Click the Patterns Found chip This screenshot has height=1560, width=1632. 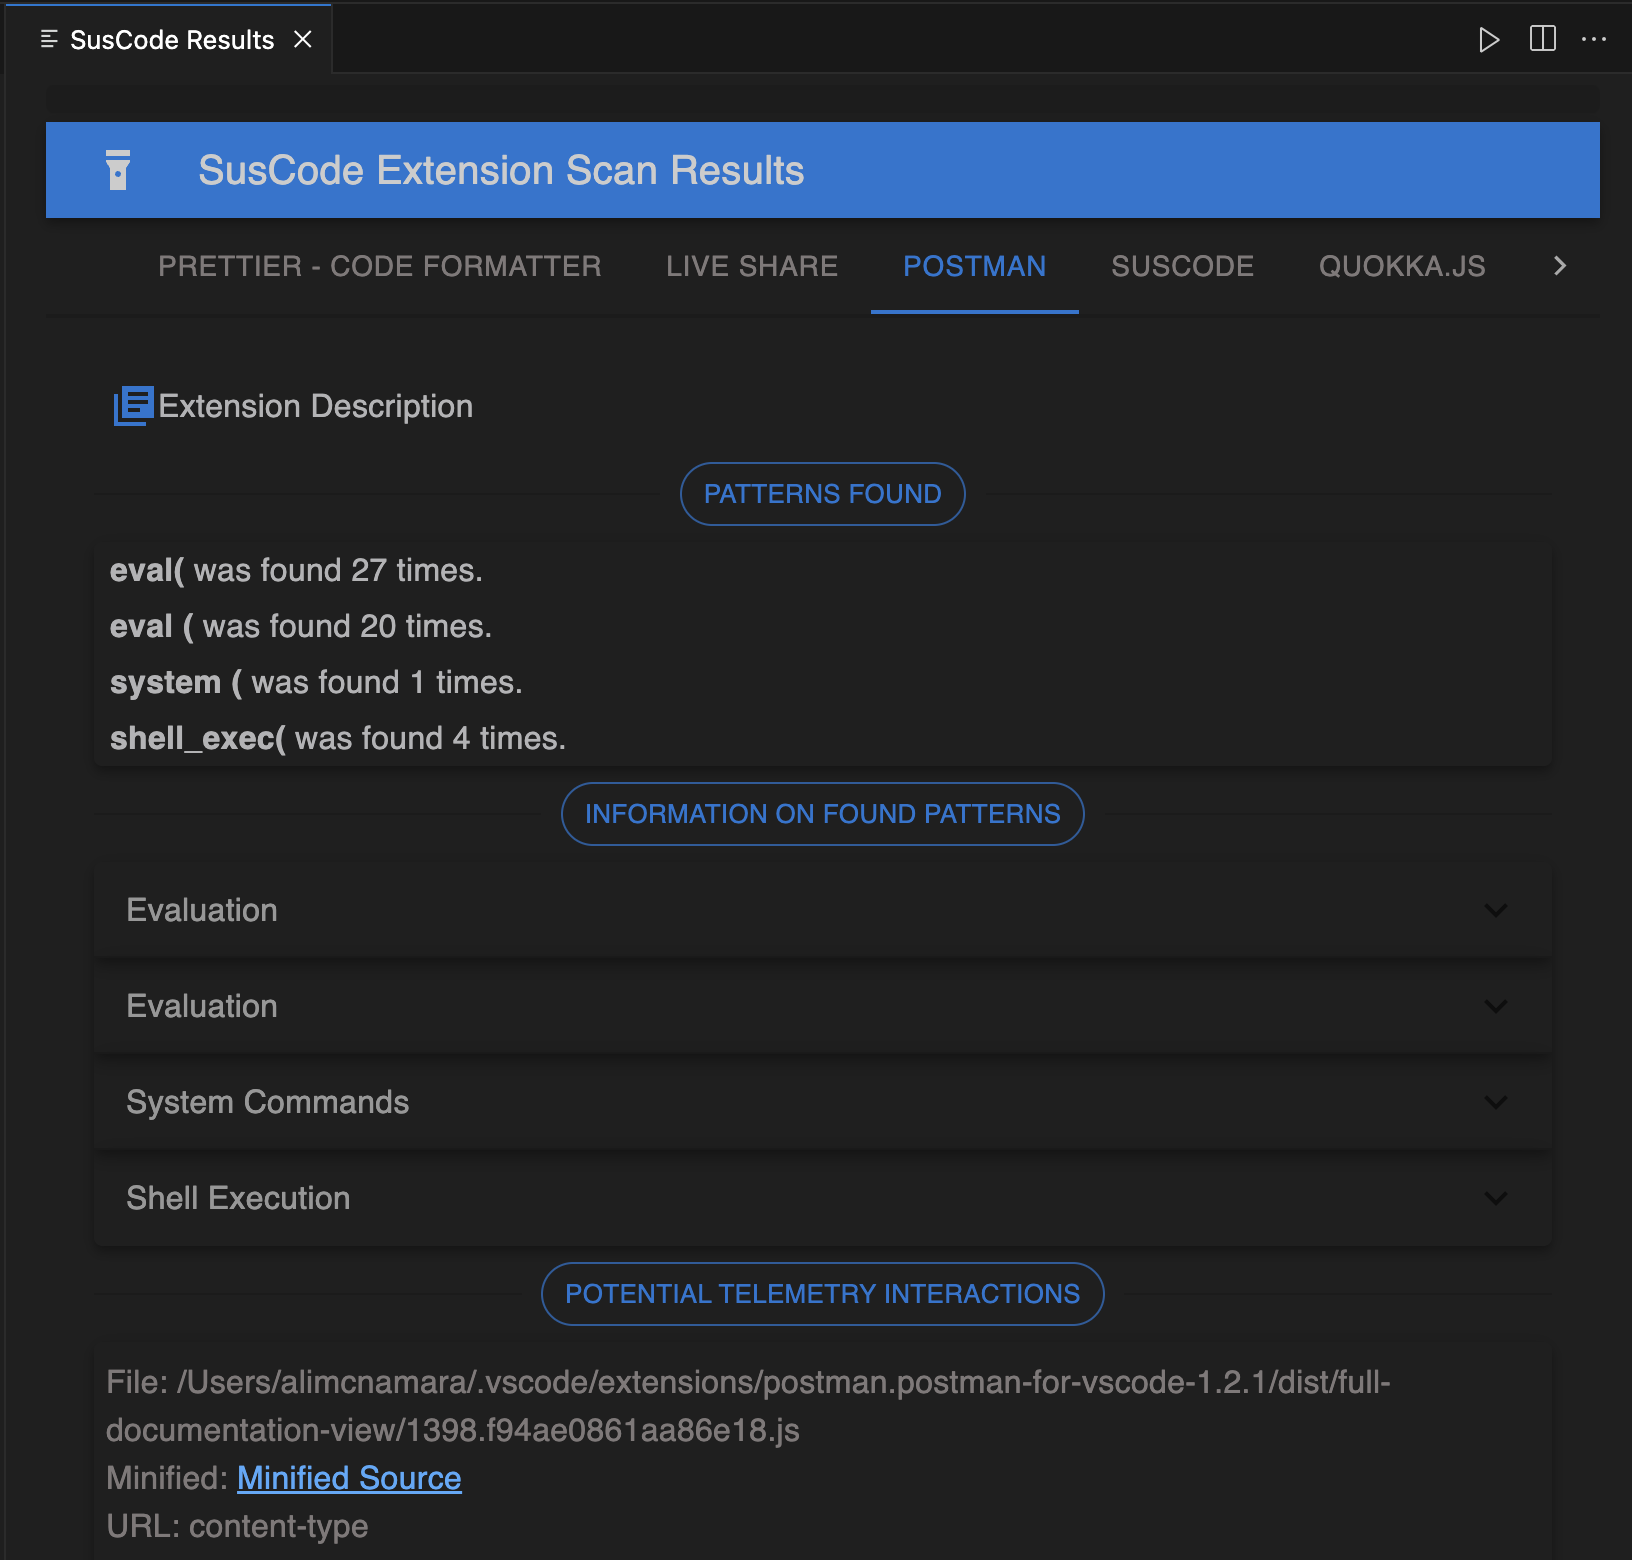tap(823, 494)
